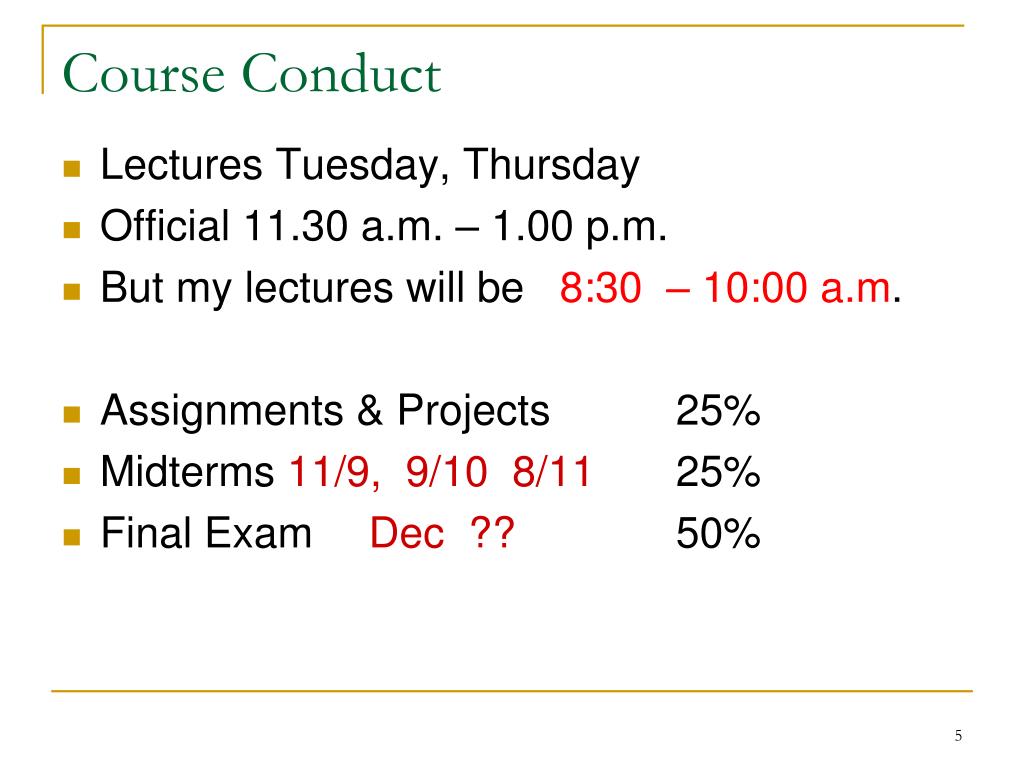Click the slide number 5

[x=958, y=736]
